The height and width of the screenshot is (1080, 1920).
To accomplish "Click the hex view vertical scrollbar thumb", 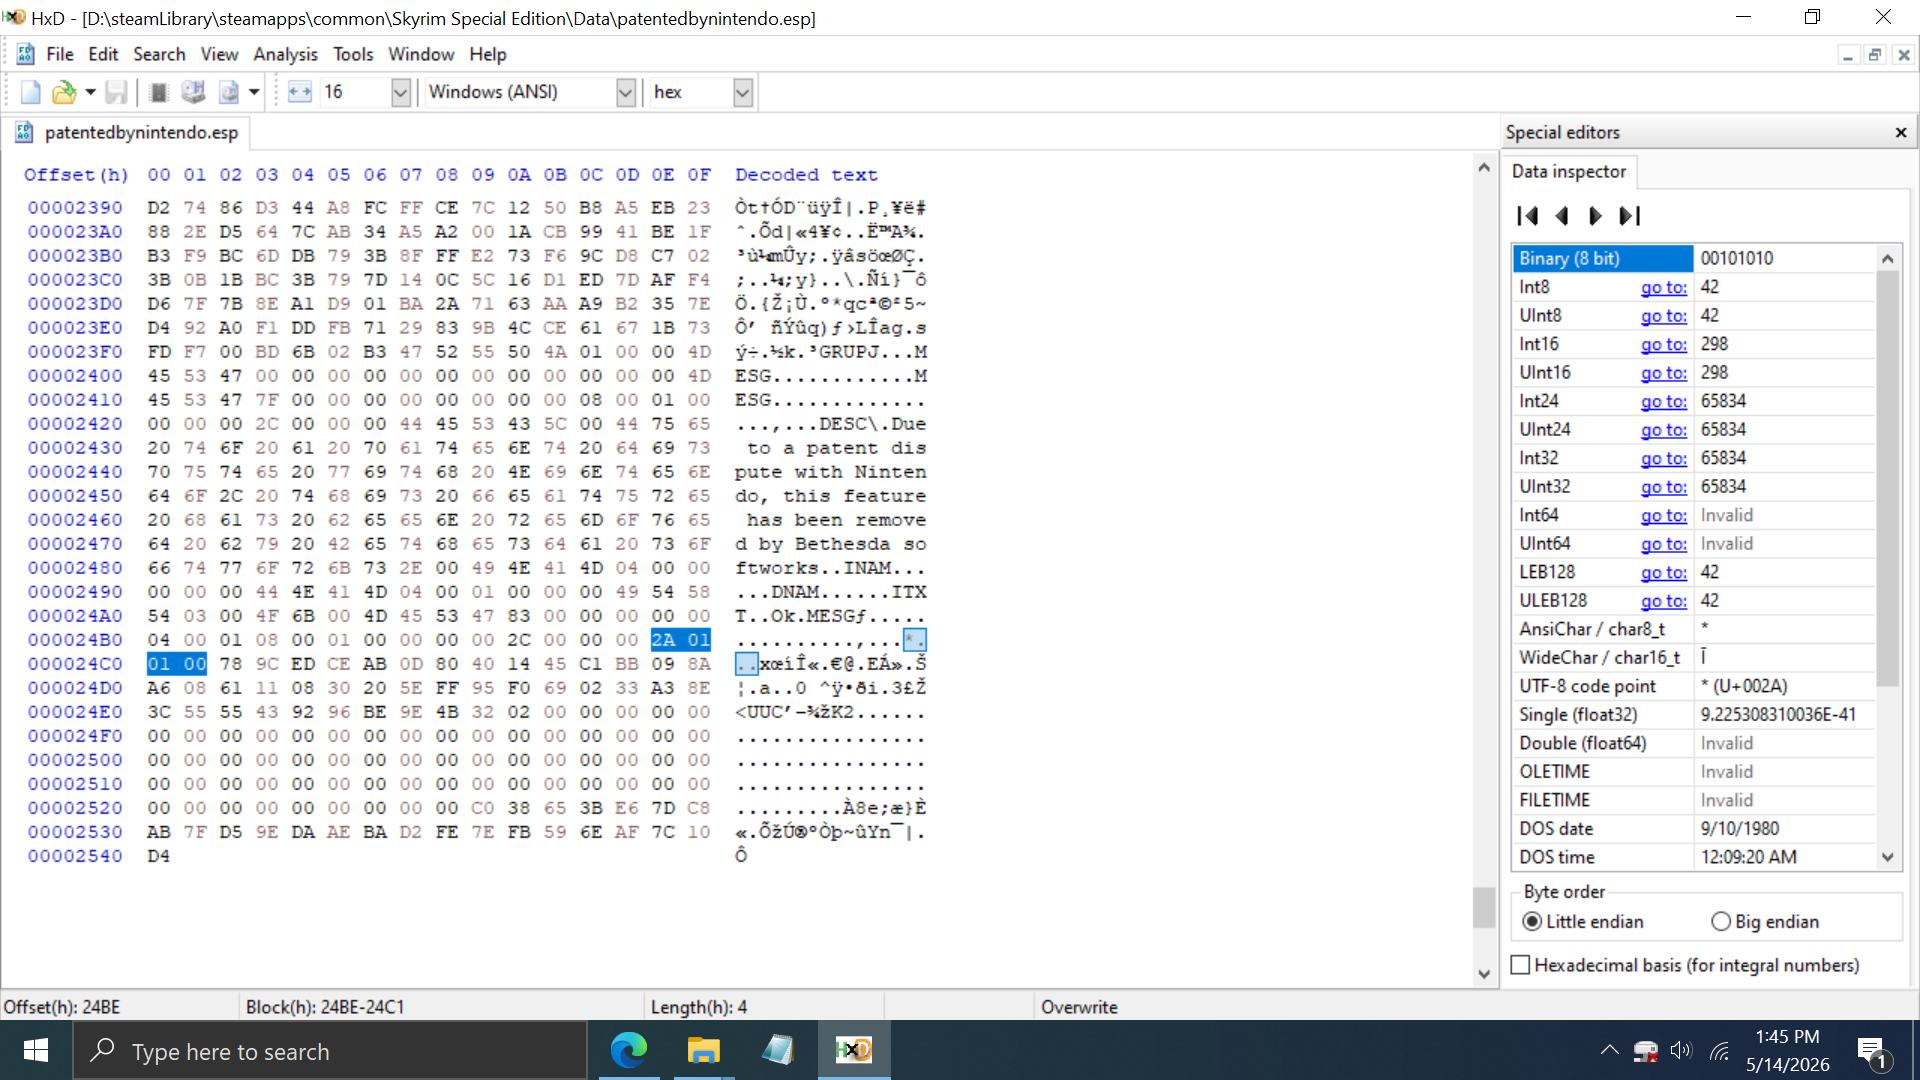I will 1484,907.
